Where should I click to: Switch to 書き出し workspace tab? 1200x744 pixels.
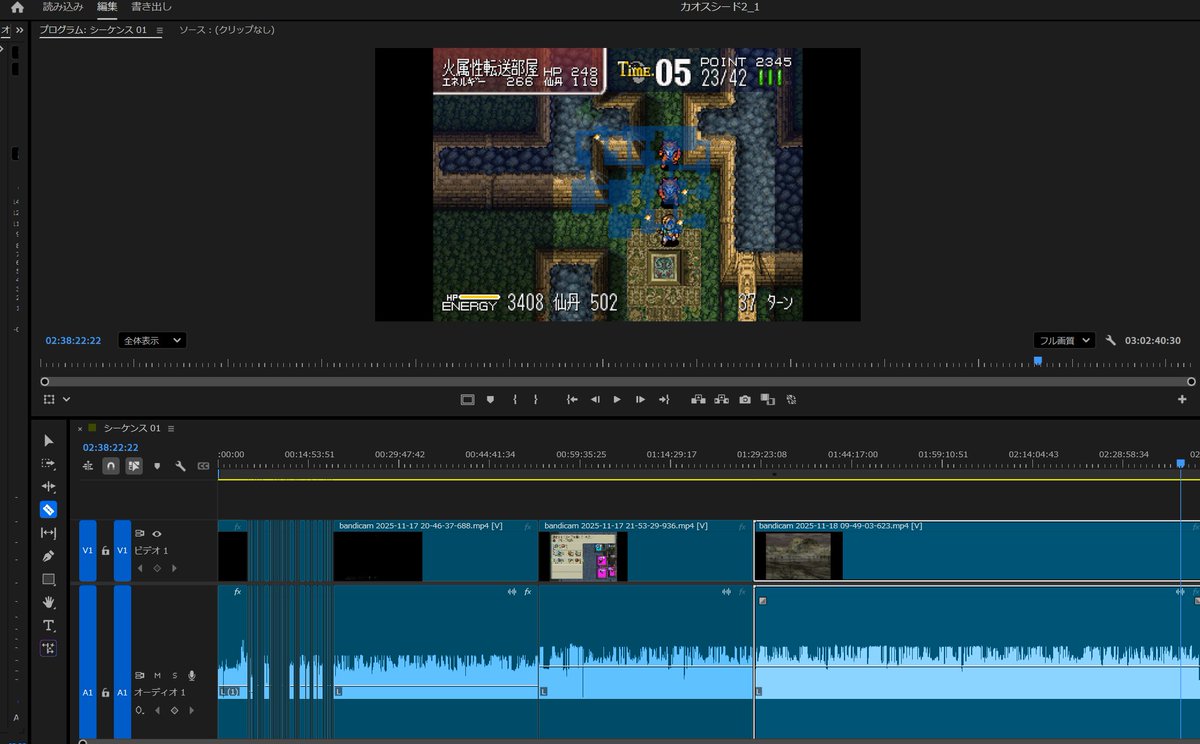pos(151,7)
